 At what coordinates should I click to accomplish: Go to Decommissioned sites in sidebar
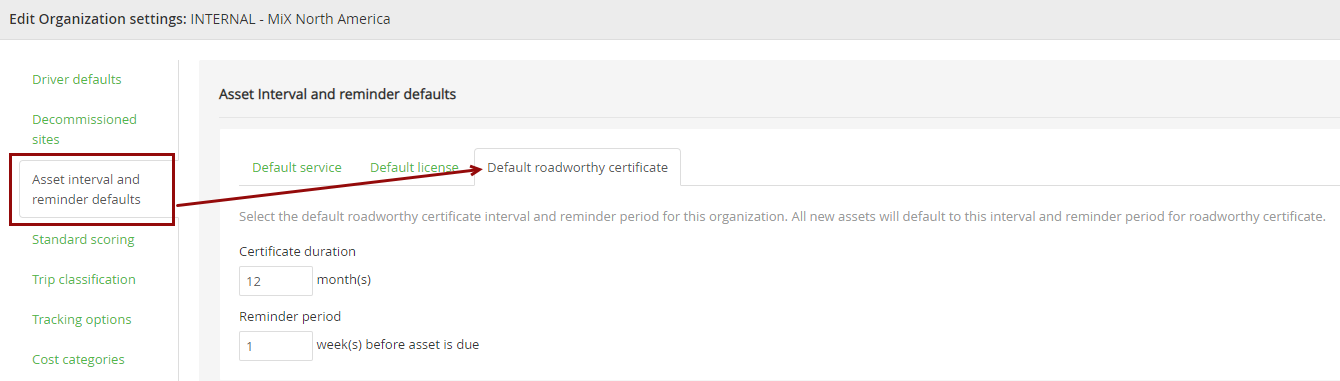coord(84,129)
